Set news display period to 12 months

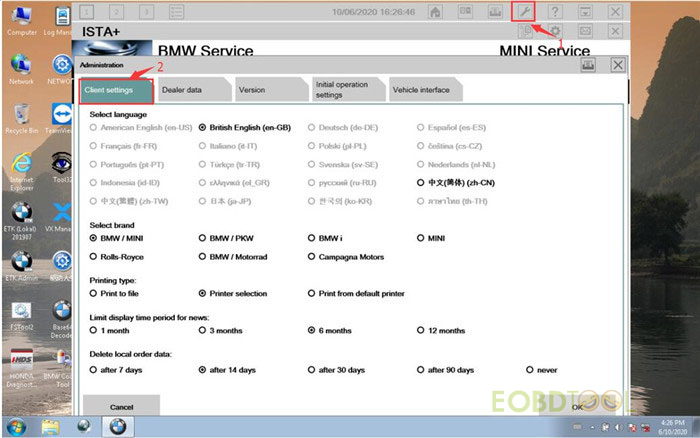pyautogui.click(x=421, y=330)
